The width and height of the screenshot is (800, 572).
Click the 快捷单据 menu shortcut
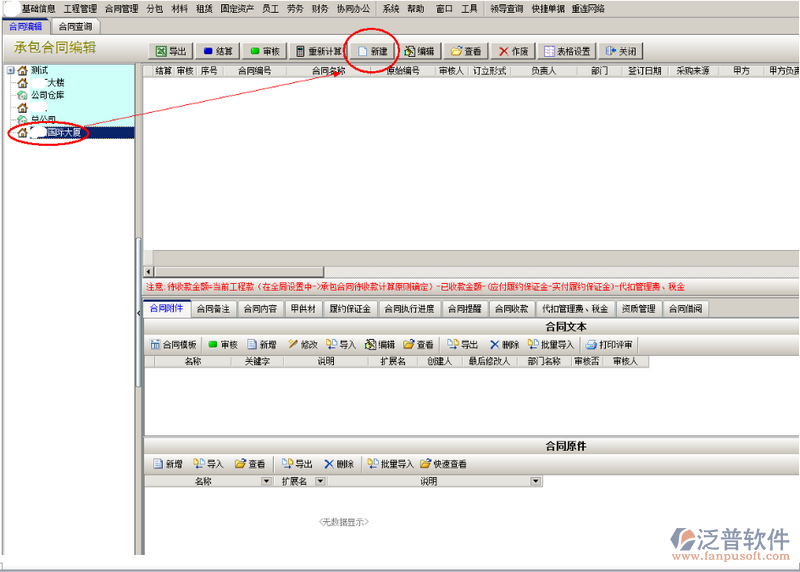tap(548, 9)
